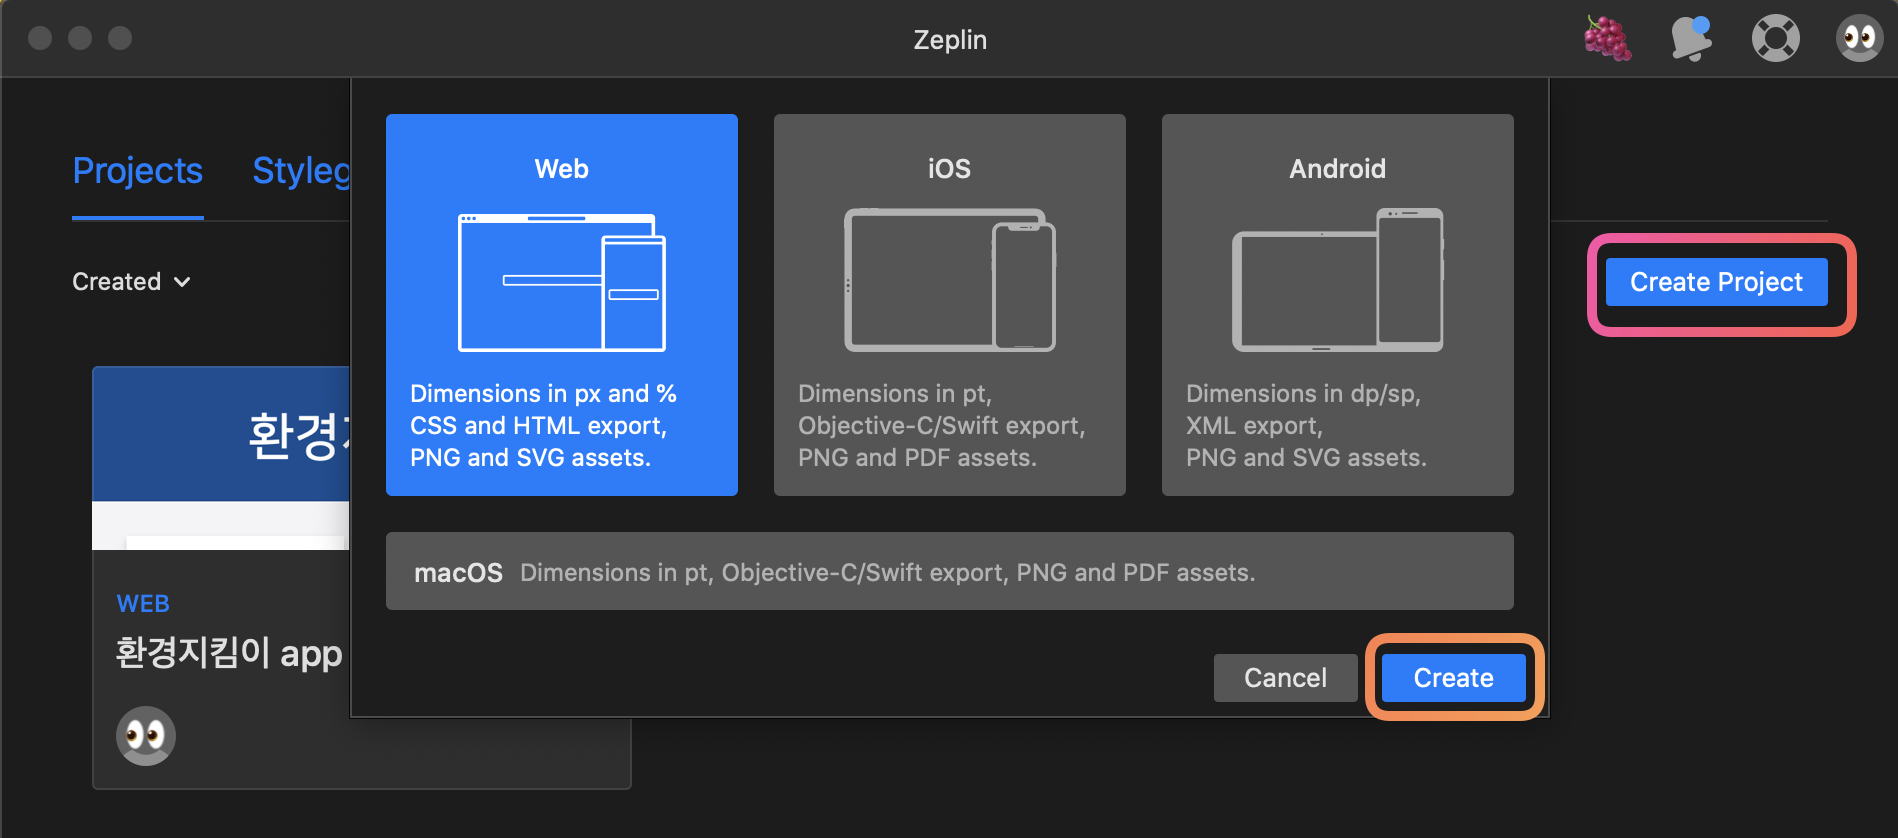This screenshot has height=838, width=1898.
Task: Click the 환경지킴이 app project title
Action: (x=229, y=653)
